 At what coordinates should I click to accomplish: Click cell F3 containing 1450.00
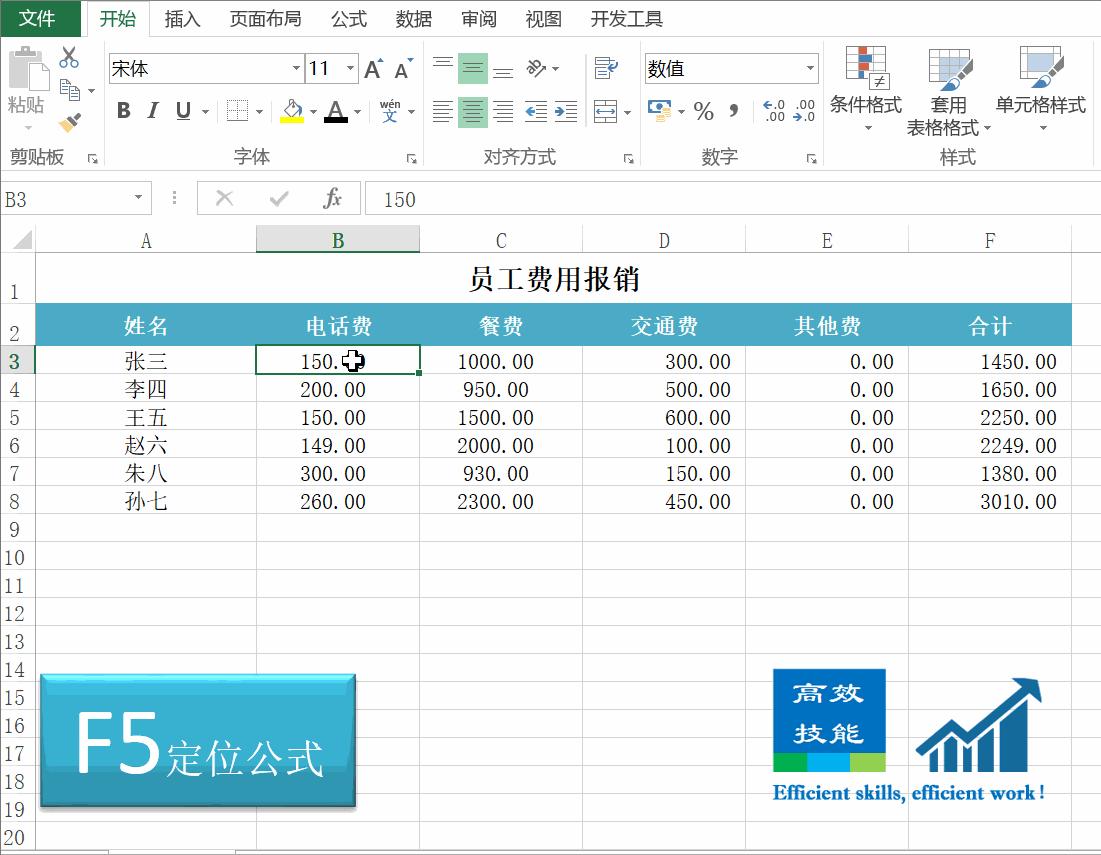990,361
